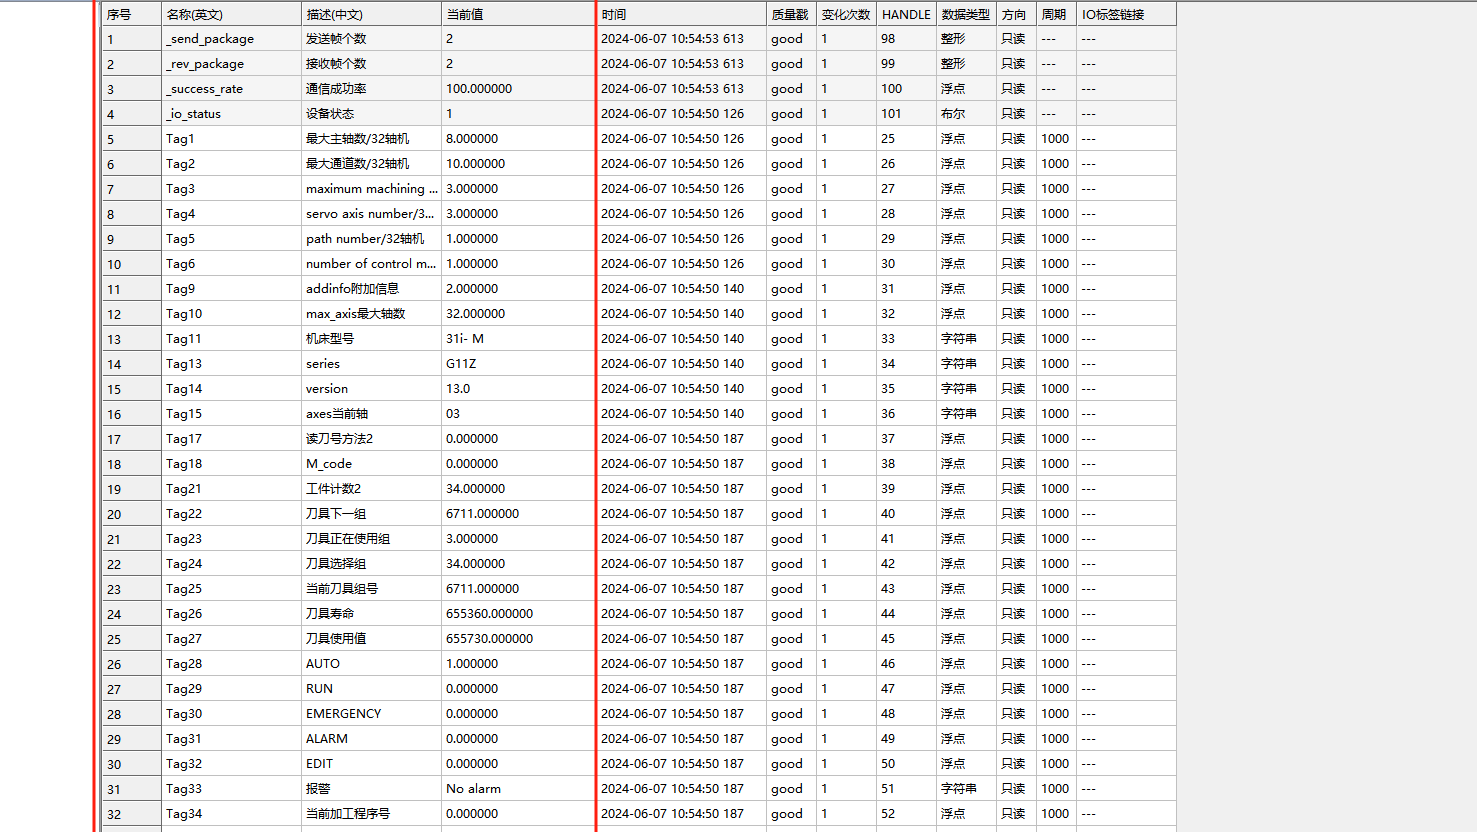Click the 10.000000 value for Tag2
Screen dimensions: 1477x832
(517, 163)
